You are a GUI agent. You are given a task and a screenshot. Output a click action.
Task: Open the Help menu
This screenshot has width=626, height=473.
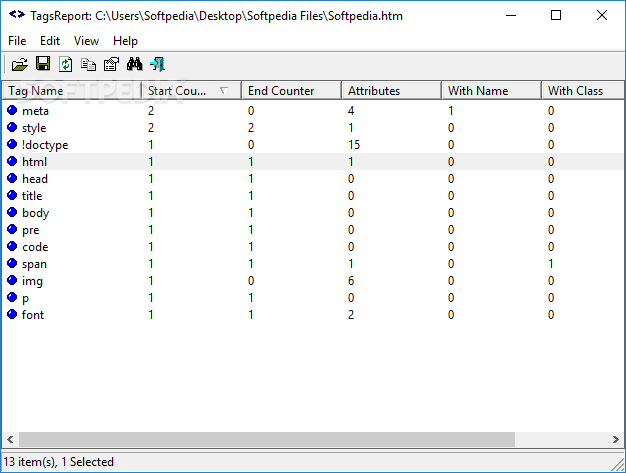[125, 41]
